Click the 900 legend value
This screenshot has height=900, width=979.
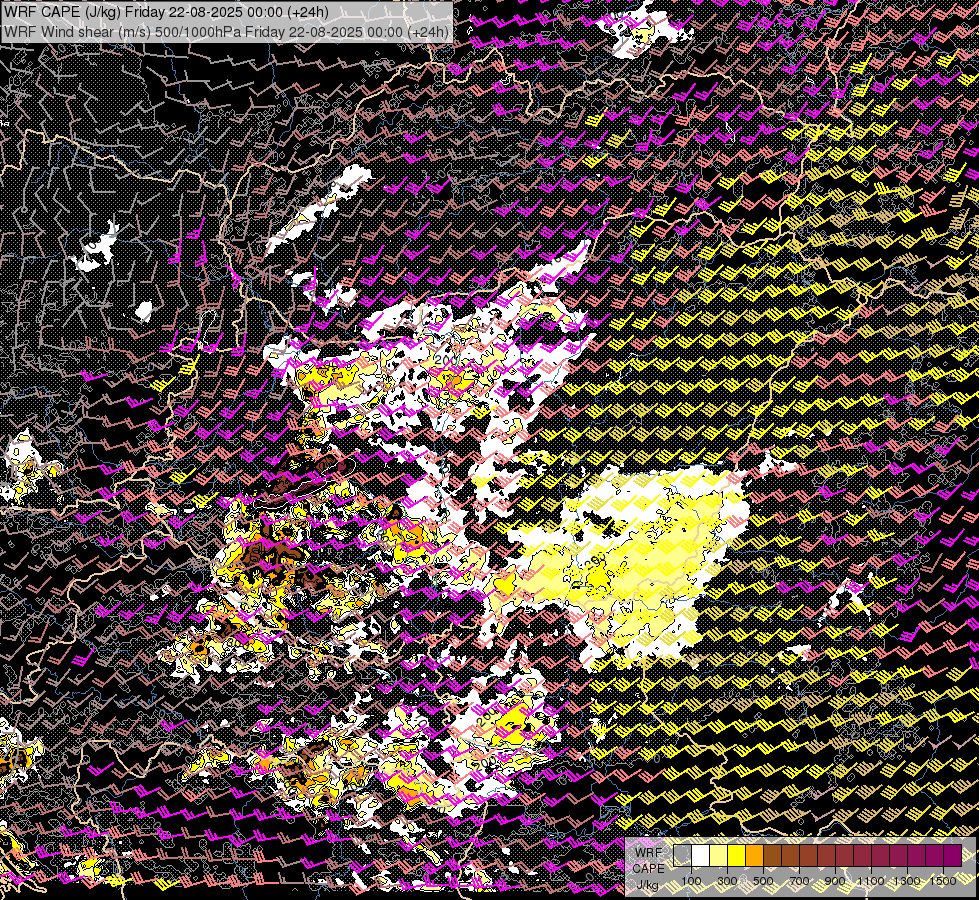point(835,881)
